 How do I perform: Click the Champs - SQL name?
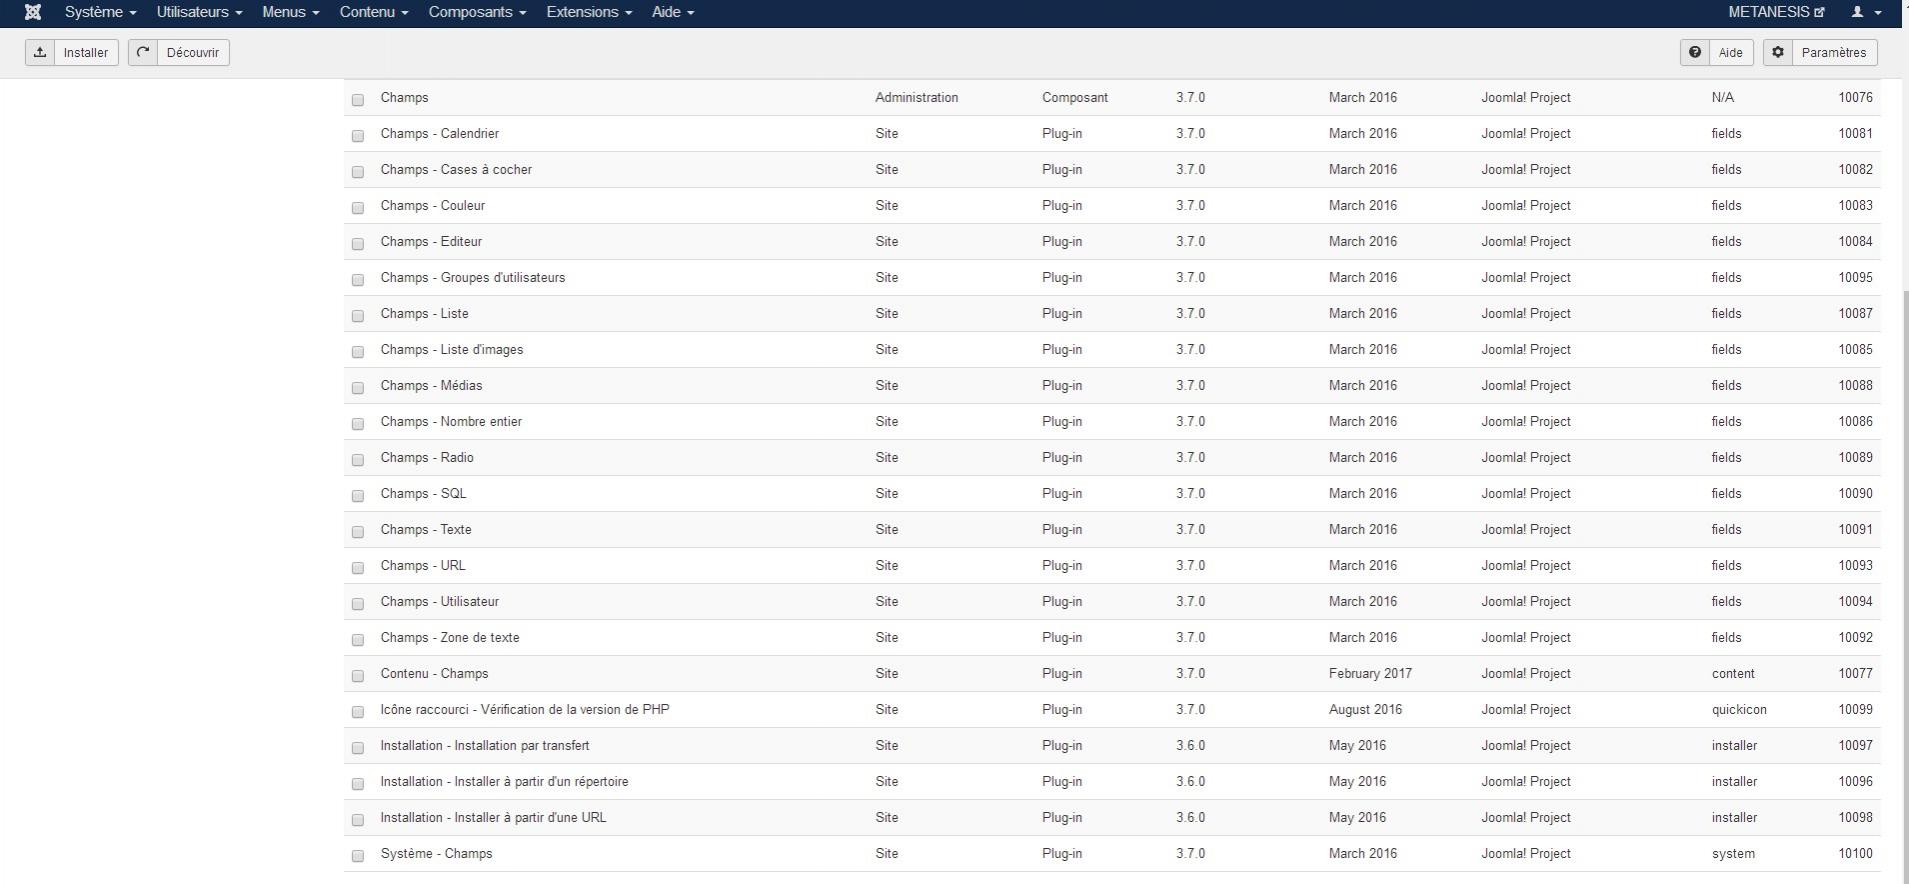(423, 493)
